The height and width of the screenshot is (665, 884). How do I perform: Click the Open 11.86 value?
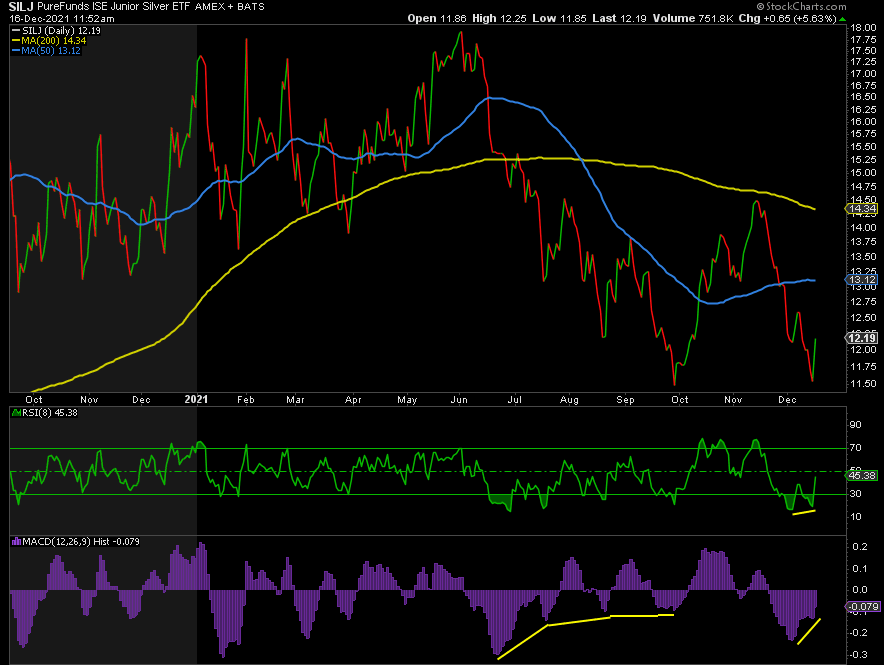(x=437, y=19)
